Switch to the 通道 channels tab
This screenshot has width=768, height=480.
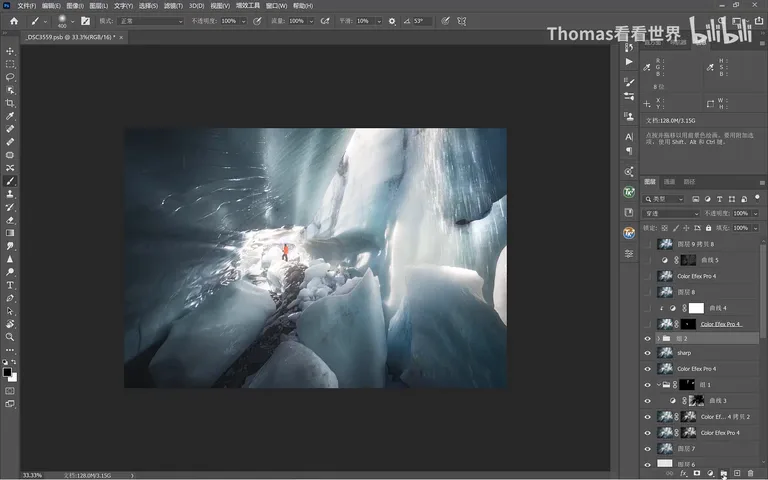tap(669, 182)
